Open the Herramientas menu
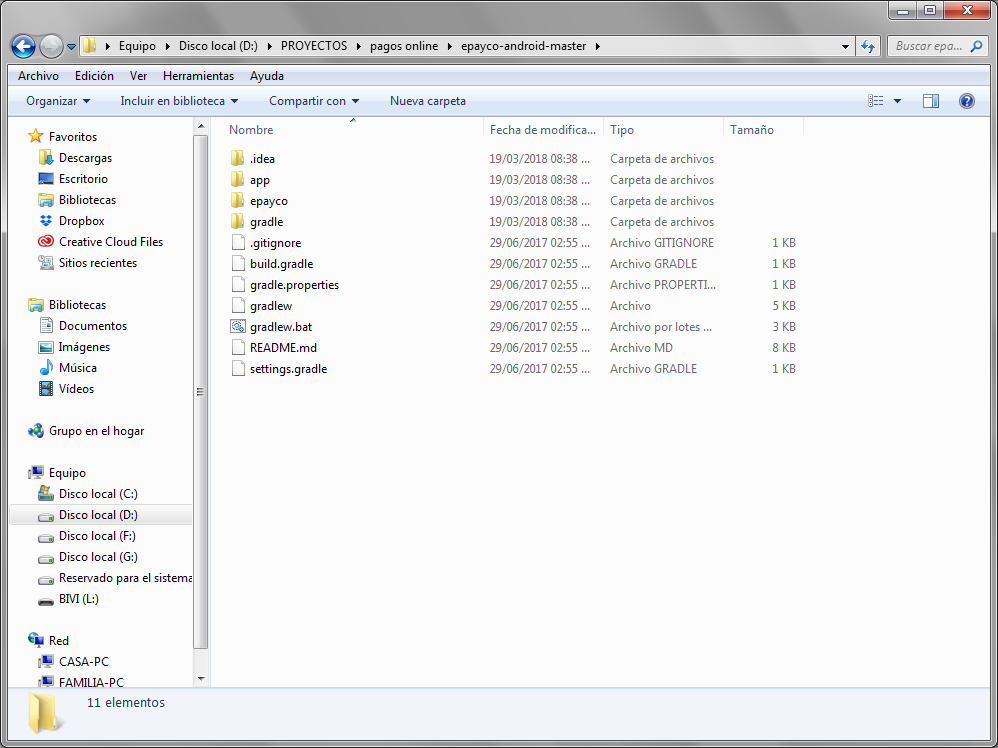Image resolution: width=998 pixels, height=748 pixels. [x=198, y=76]
